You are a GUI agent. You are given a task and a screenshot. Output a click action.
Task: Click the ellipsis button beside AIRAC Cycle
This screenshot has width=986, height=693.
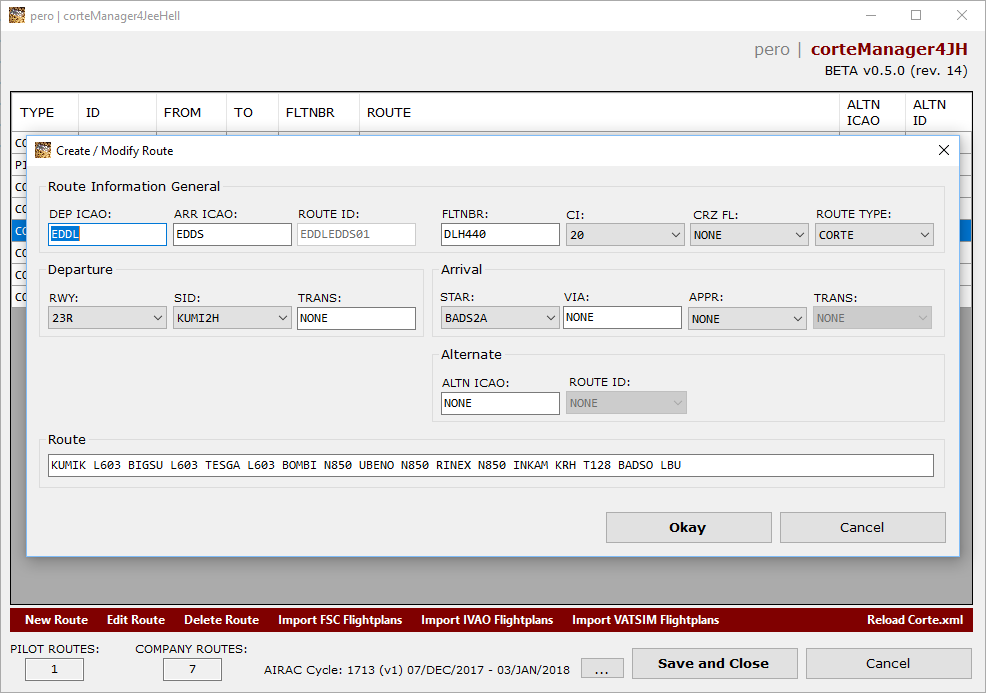(x=602, y=668)
